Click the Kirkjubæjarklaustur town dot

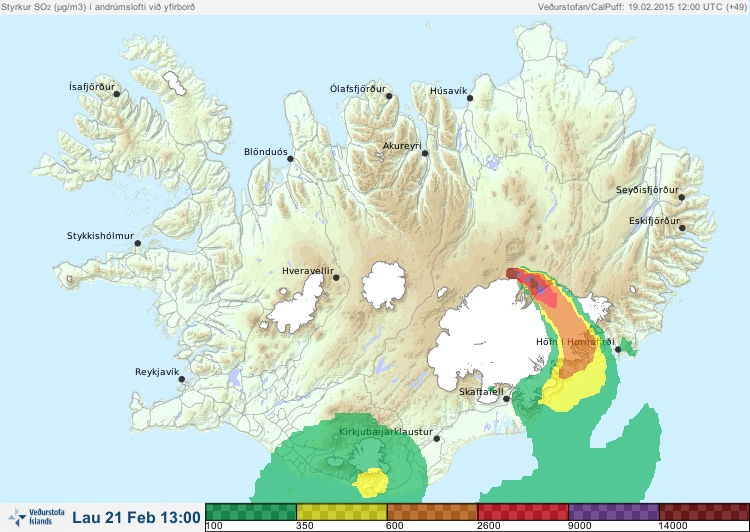coord(436,439)
